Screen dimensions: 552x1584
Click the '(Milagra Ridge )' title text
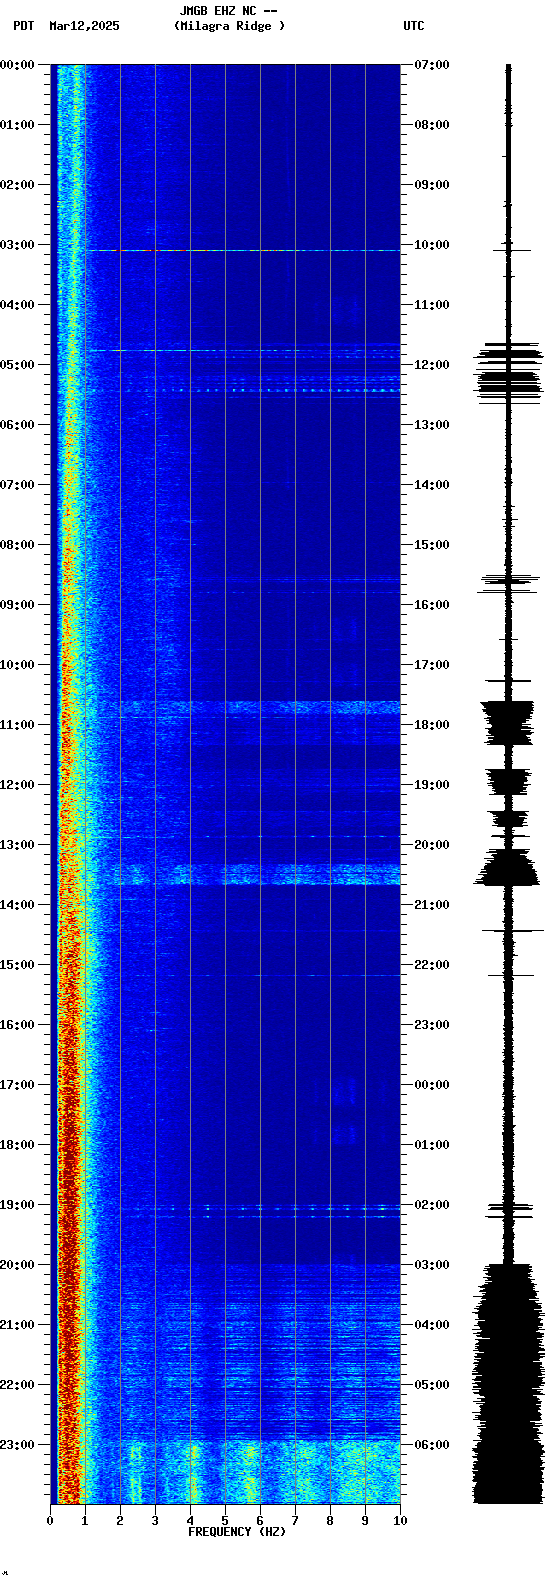tap(229, 26)
